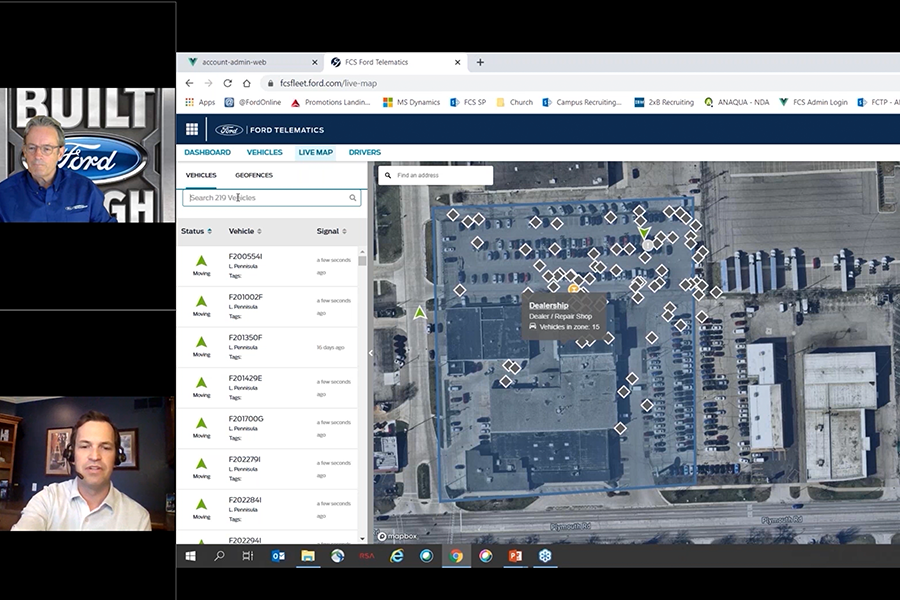The image size is (900, 600).
Task: Open the Apps bookmark icon
Action: [189, 102]
